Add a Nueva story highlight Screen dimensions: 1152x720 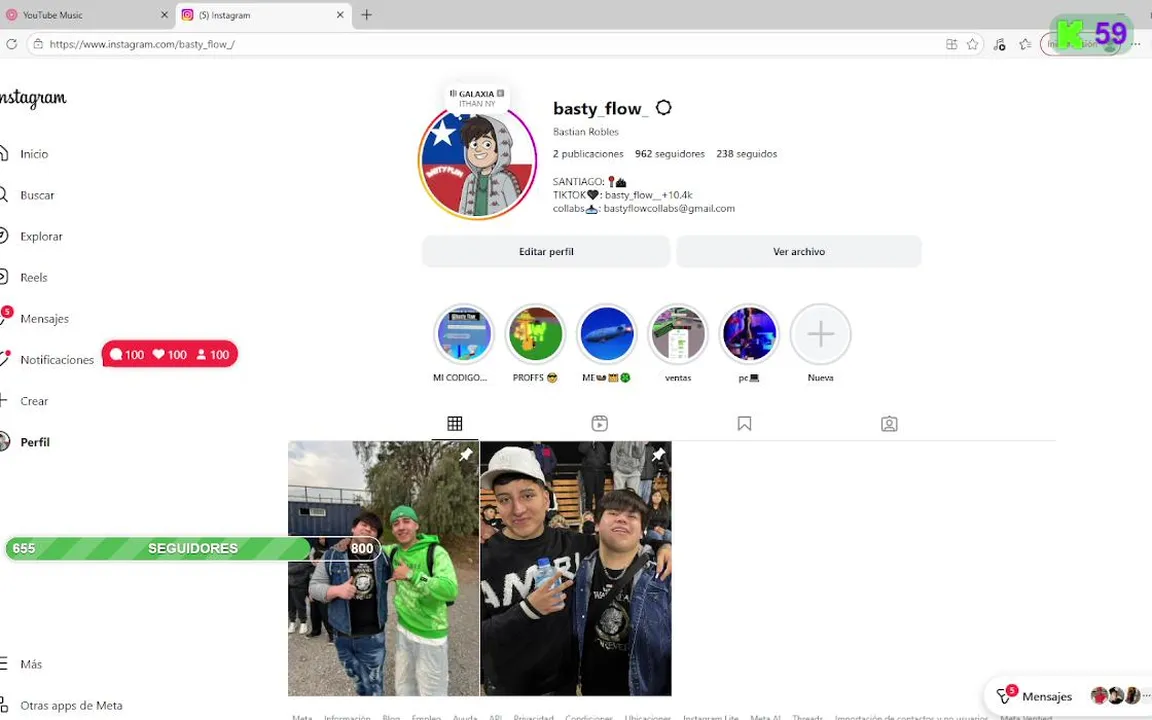click(x=821, y=334)
